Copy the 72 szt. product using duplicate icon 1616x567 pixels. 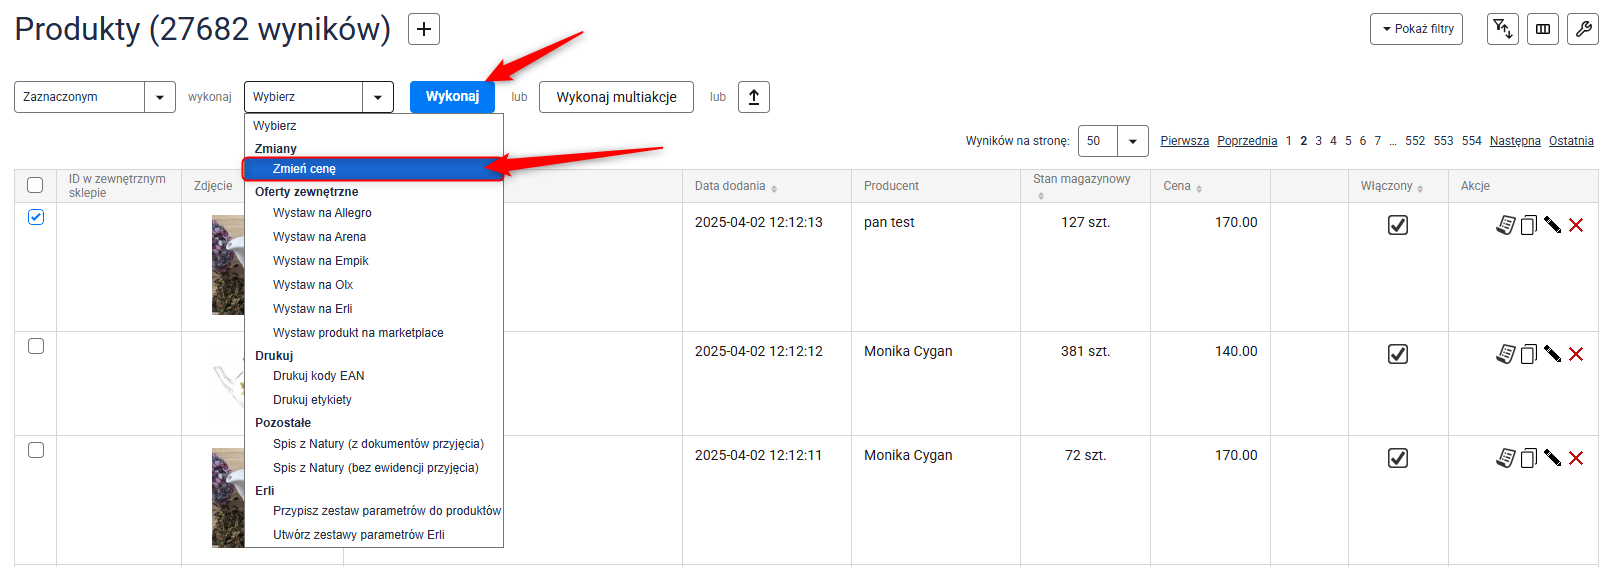tap(1528, 458)
